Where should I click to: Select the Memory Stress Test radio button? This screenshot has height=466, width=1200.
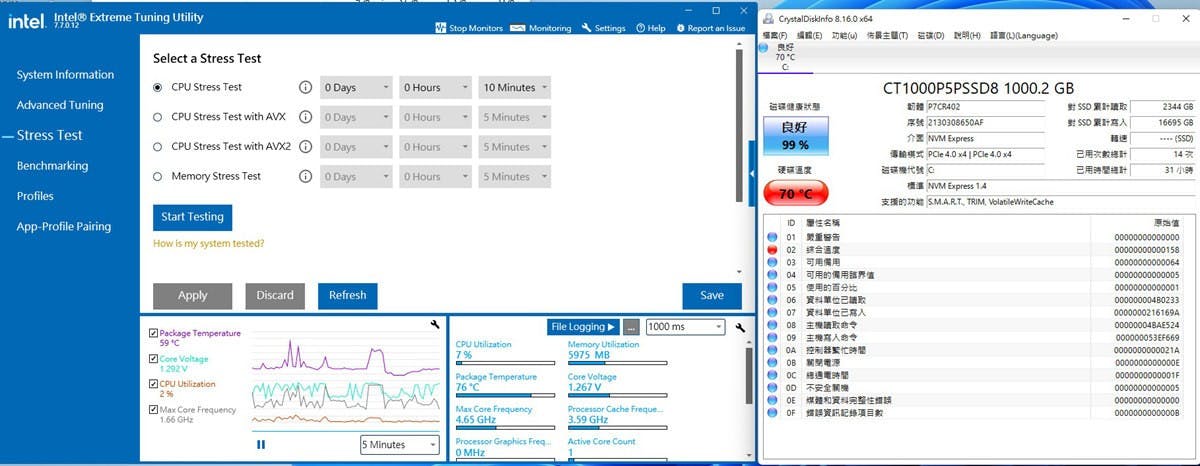tap(158, 177)
